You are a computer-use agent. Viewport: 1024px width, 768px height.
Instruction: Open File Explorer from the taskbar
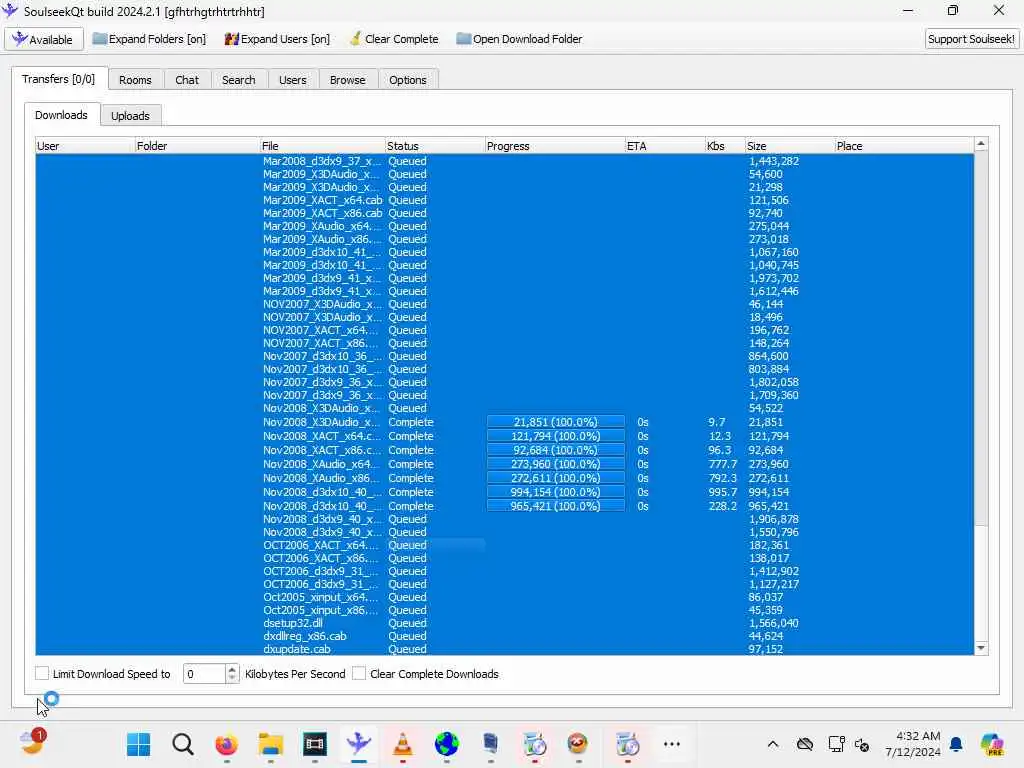pyautogui.click(x=270, y=744)
